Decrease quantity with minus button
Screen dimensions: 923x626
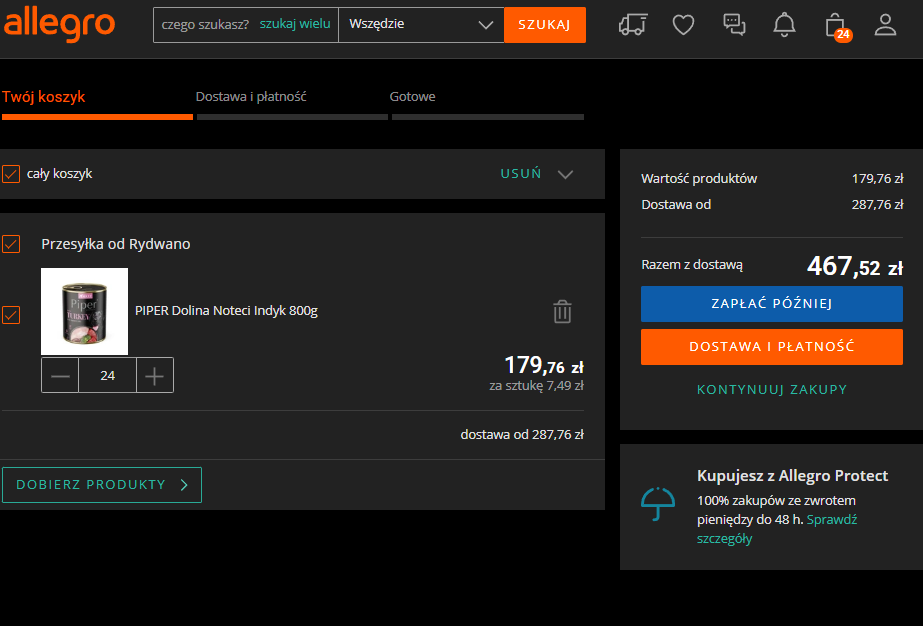60,375
